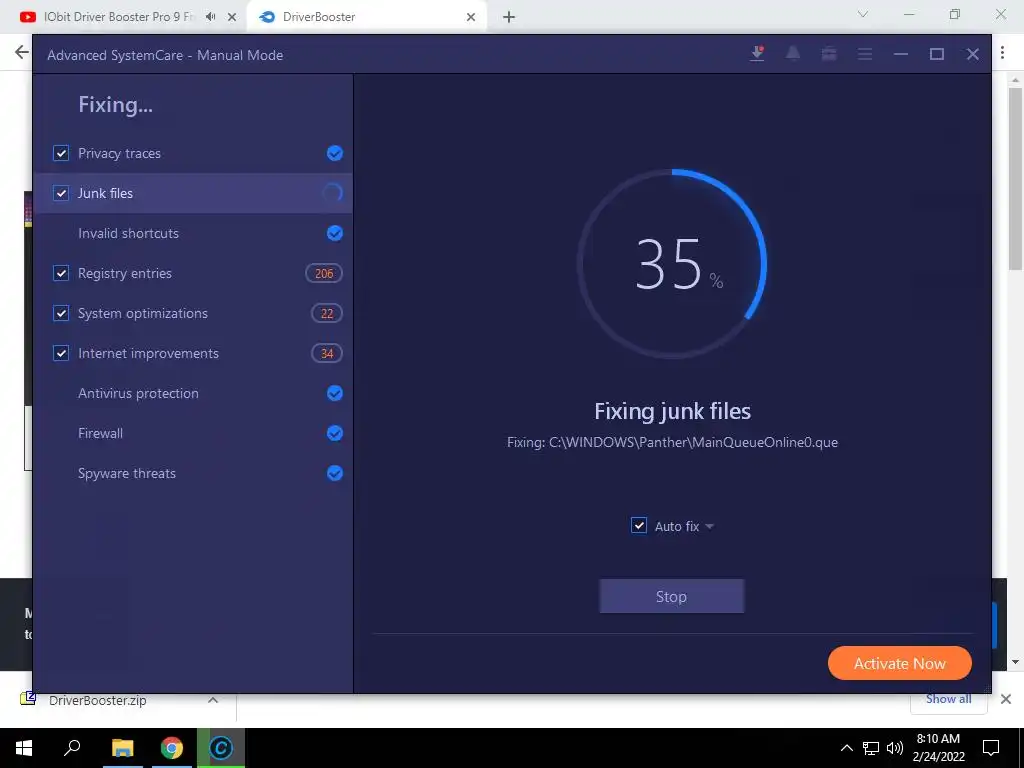Click the 'Fixing...' panel heading
Screen dimensions: 1024x768
(116, 104)
